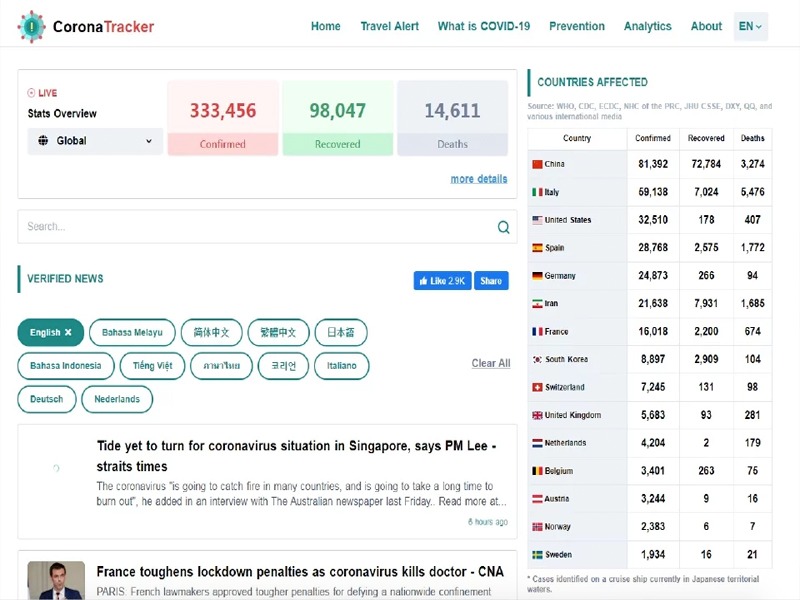Click the South Korea flag icon
This screenshot has width=800, height=600.
point(537,359)
